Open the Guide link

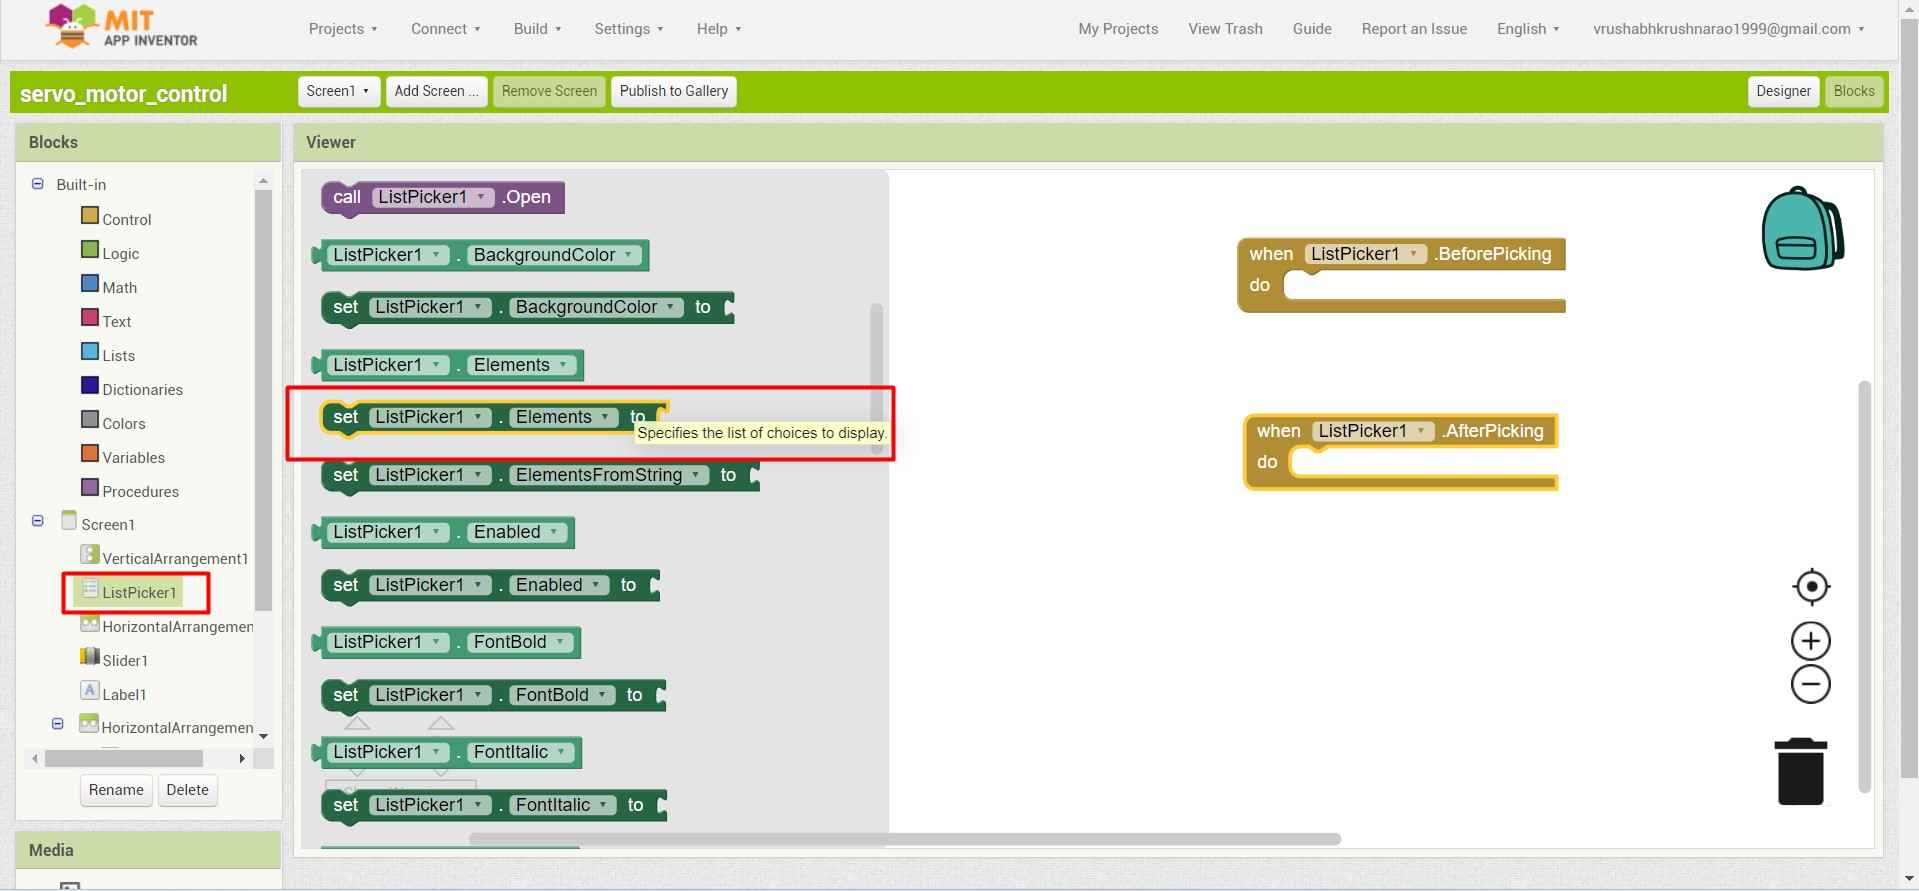tap(1312, 29)
